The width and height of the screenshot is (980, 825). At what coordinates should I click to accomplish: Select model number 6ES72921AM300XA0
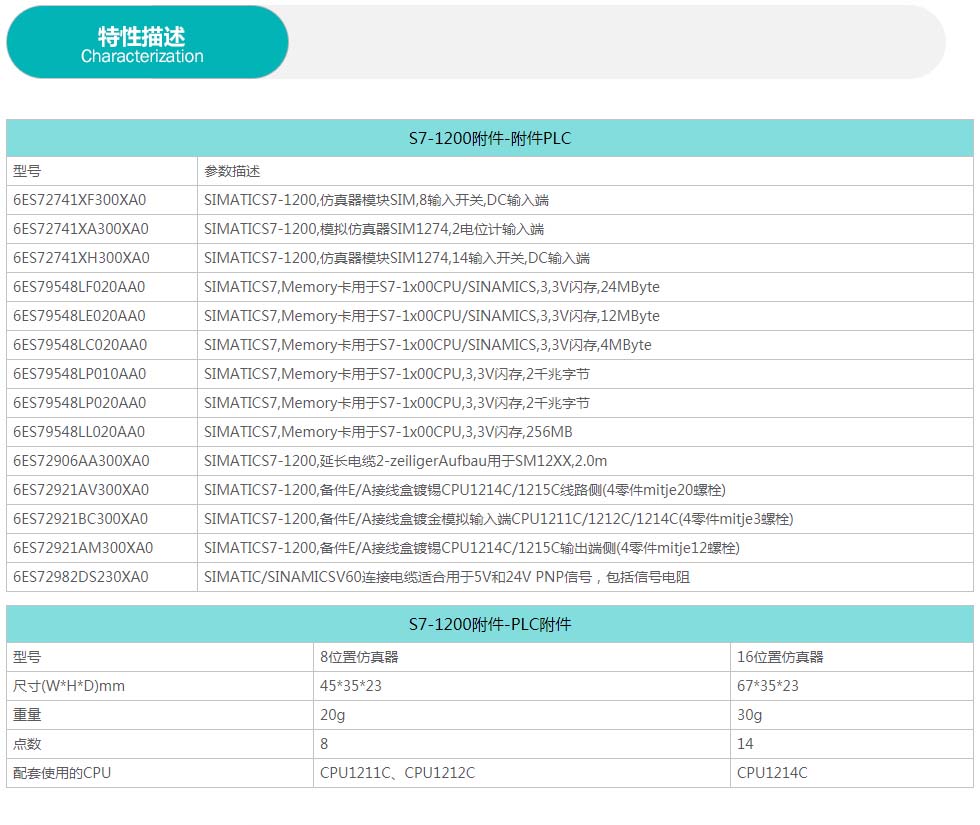83,548
